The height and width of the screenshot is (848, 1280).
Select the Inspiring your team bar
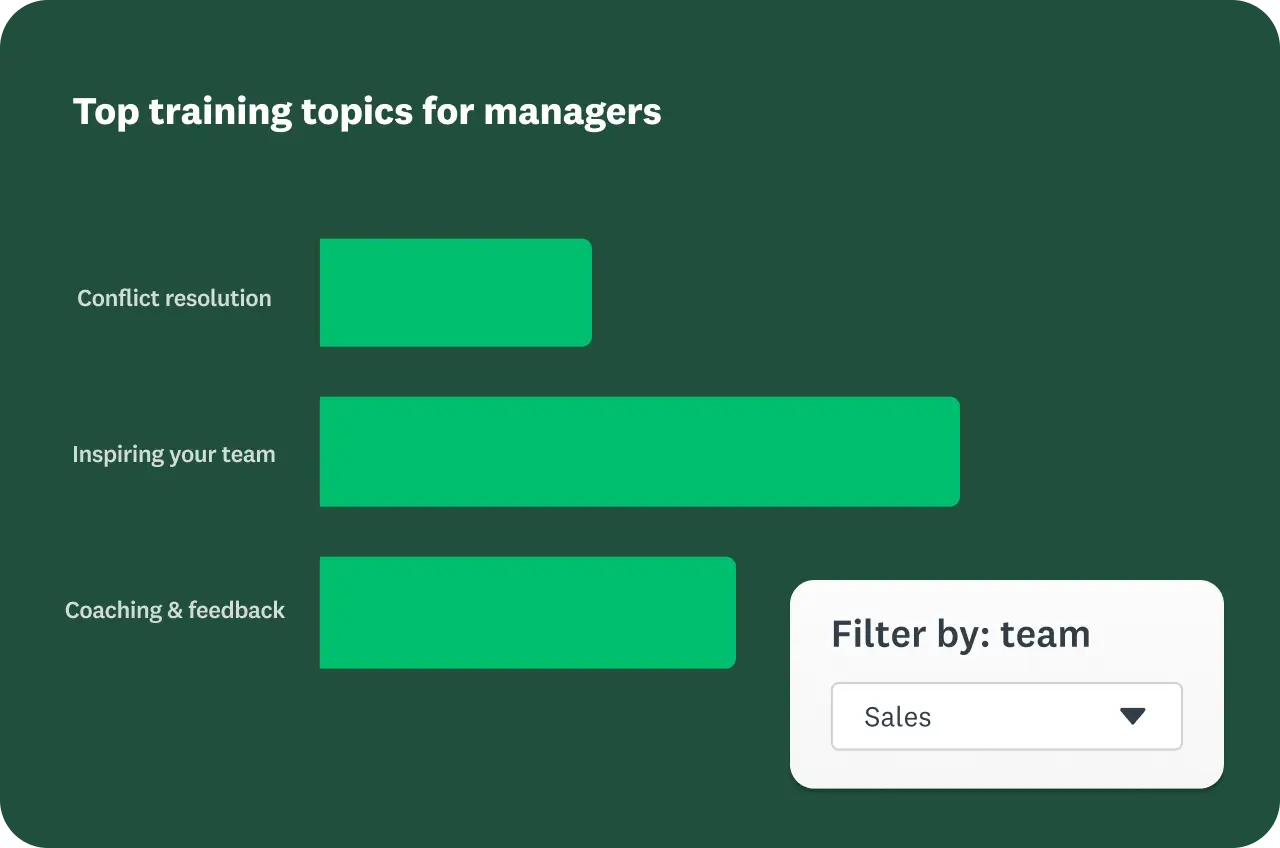tap(639, 452)
